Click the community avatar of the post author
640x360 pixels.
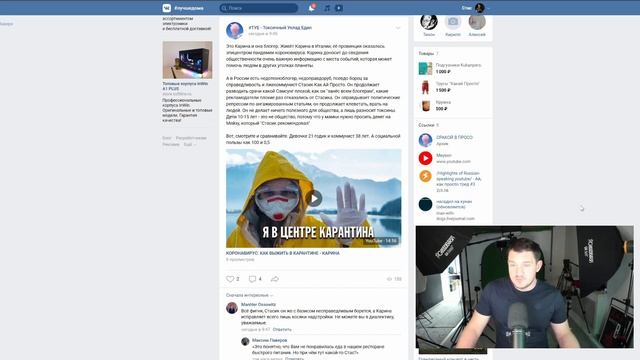click(235, 31)
